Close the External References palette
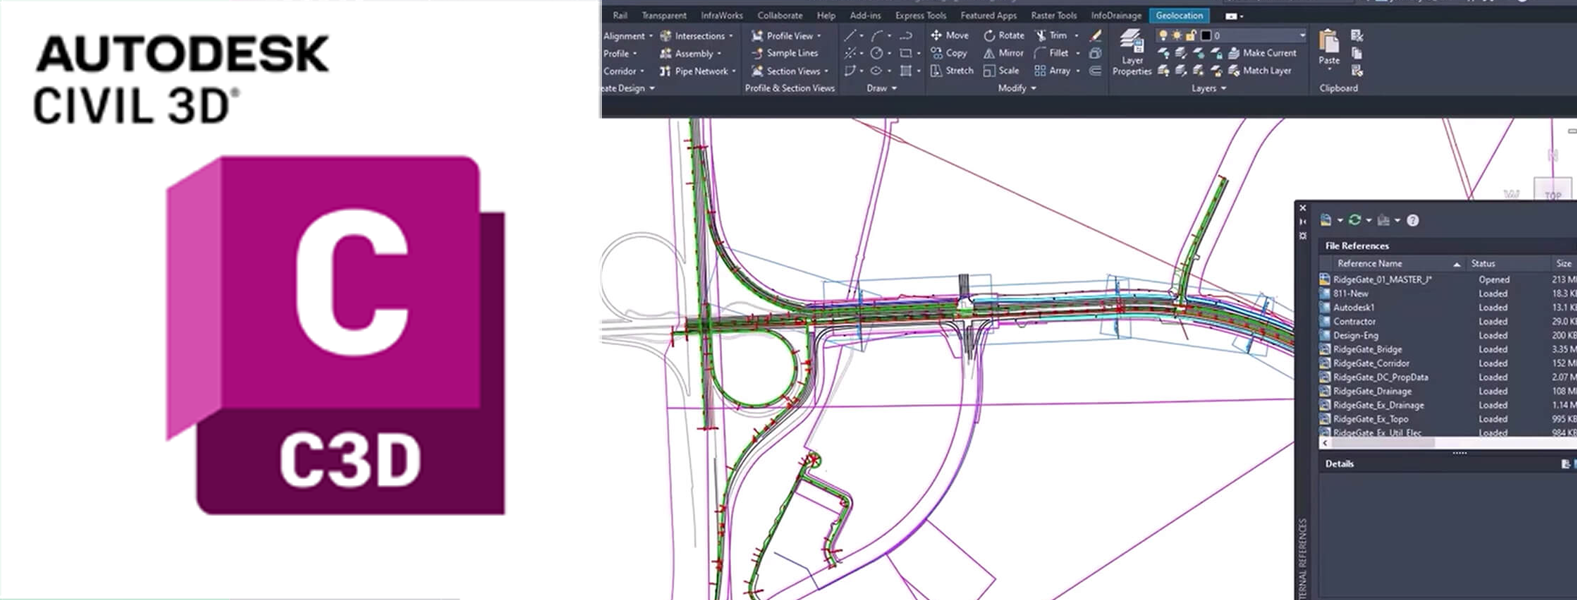This screenshot has width=1577, height=600. point(1302,208)
